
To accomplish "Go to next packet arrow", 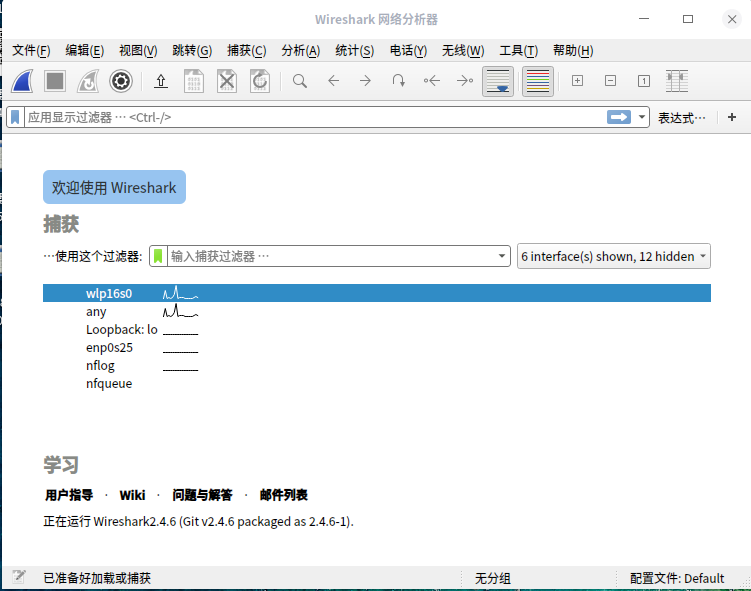I will (x=365, y=81).
